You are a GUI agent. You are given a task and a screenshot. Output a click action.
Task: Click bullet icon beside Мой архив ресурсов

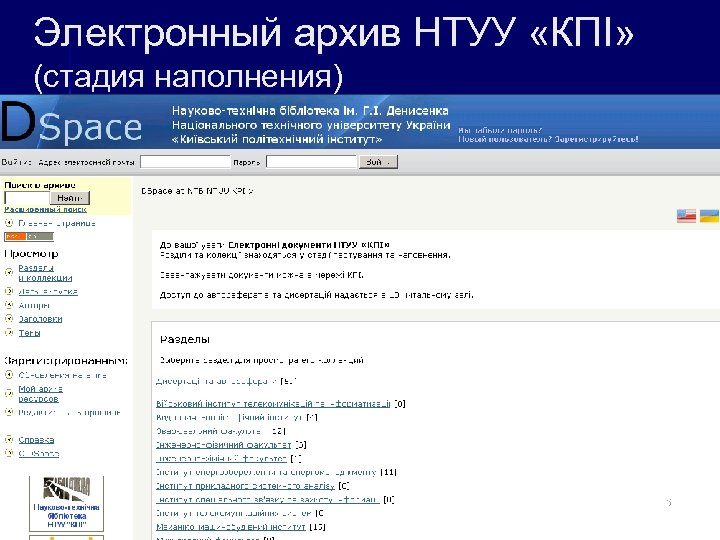click(x=9, y=394)
